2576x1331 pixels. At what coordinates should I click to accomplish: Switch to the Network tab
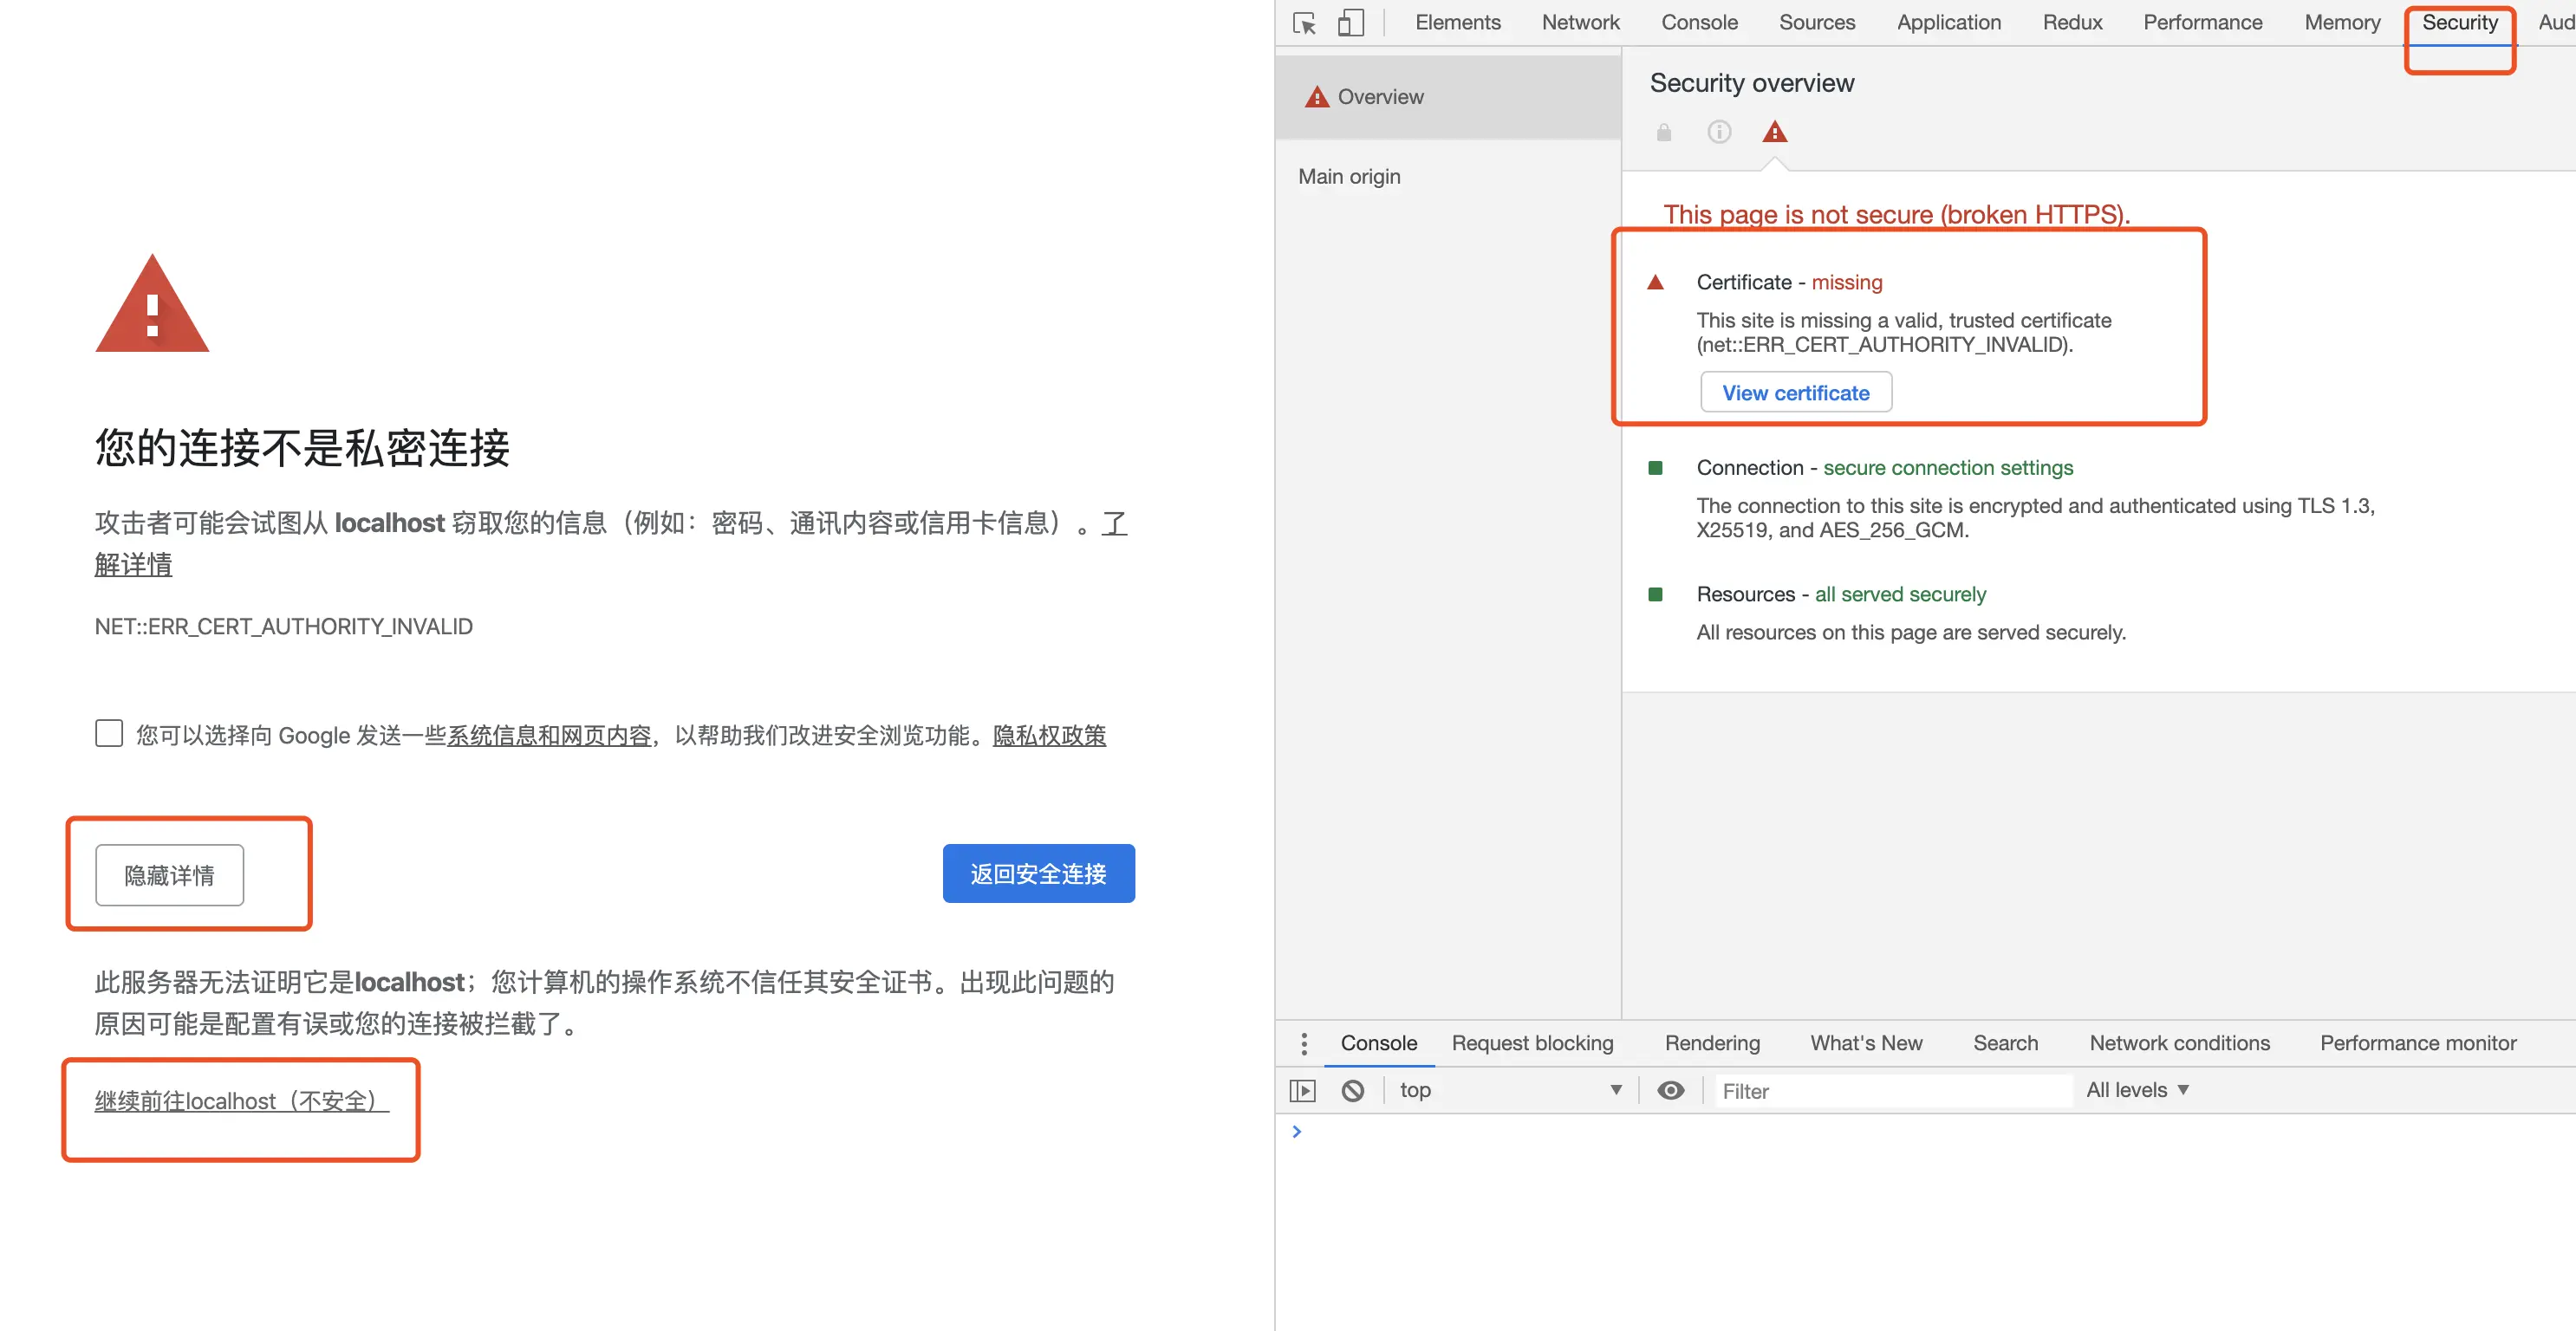(1580, 22)
